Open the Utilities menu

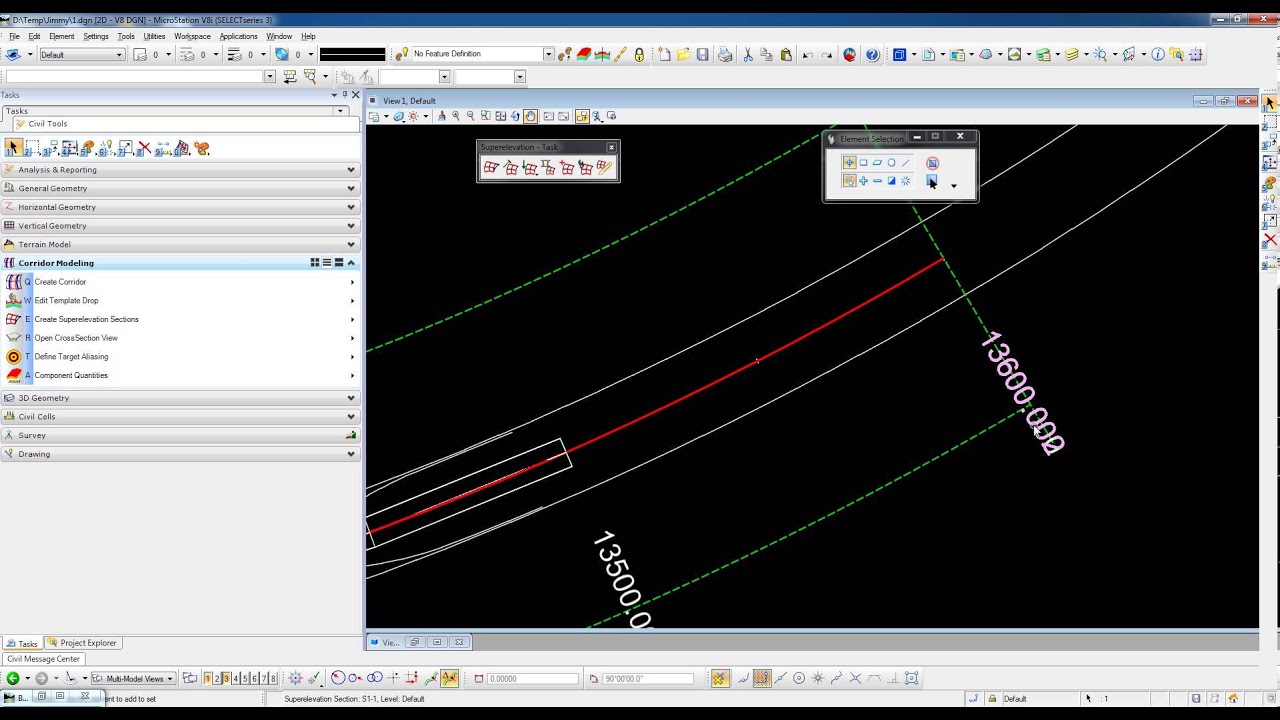(x=154, y=36)
